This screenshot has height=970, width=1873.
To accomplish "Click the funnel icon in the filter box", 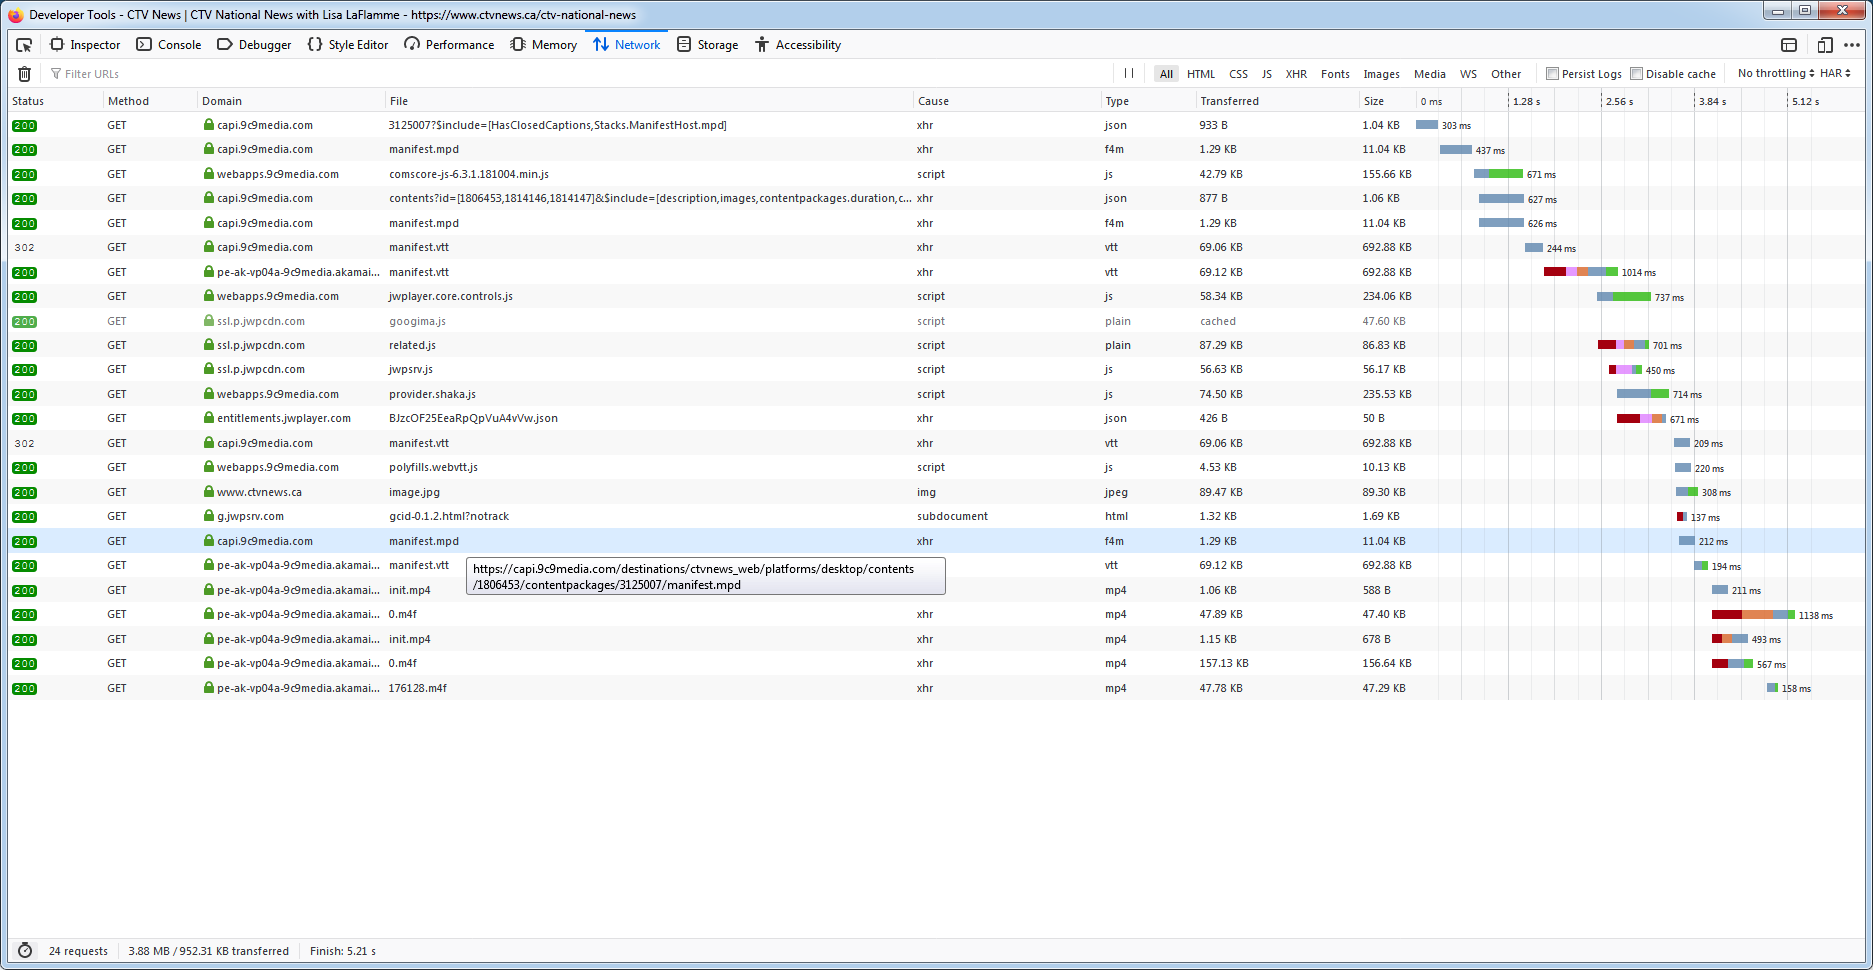I will [x=56, y=74].
